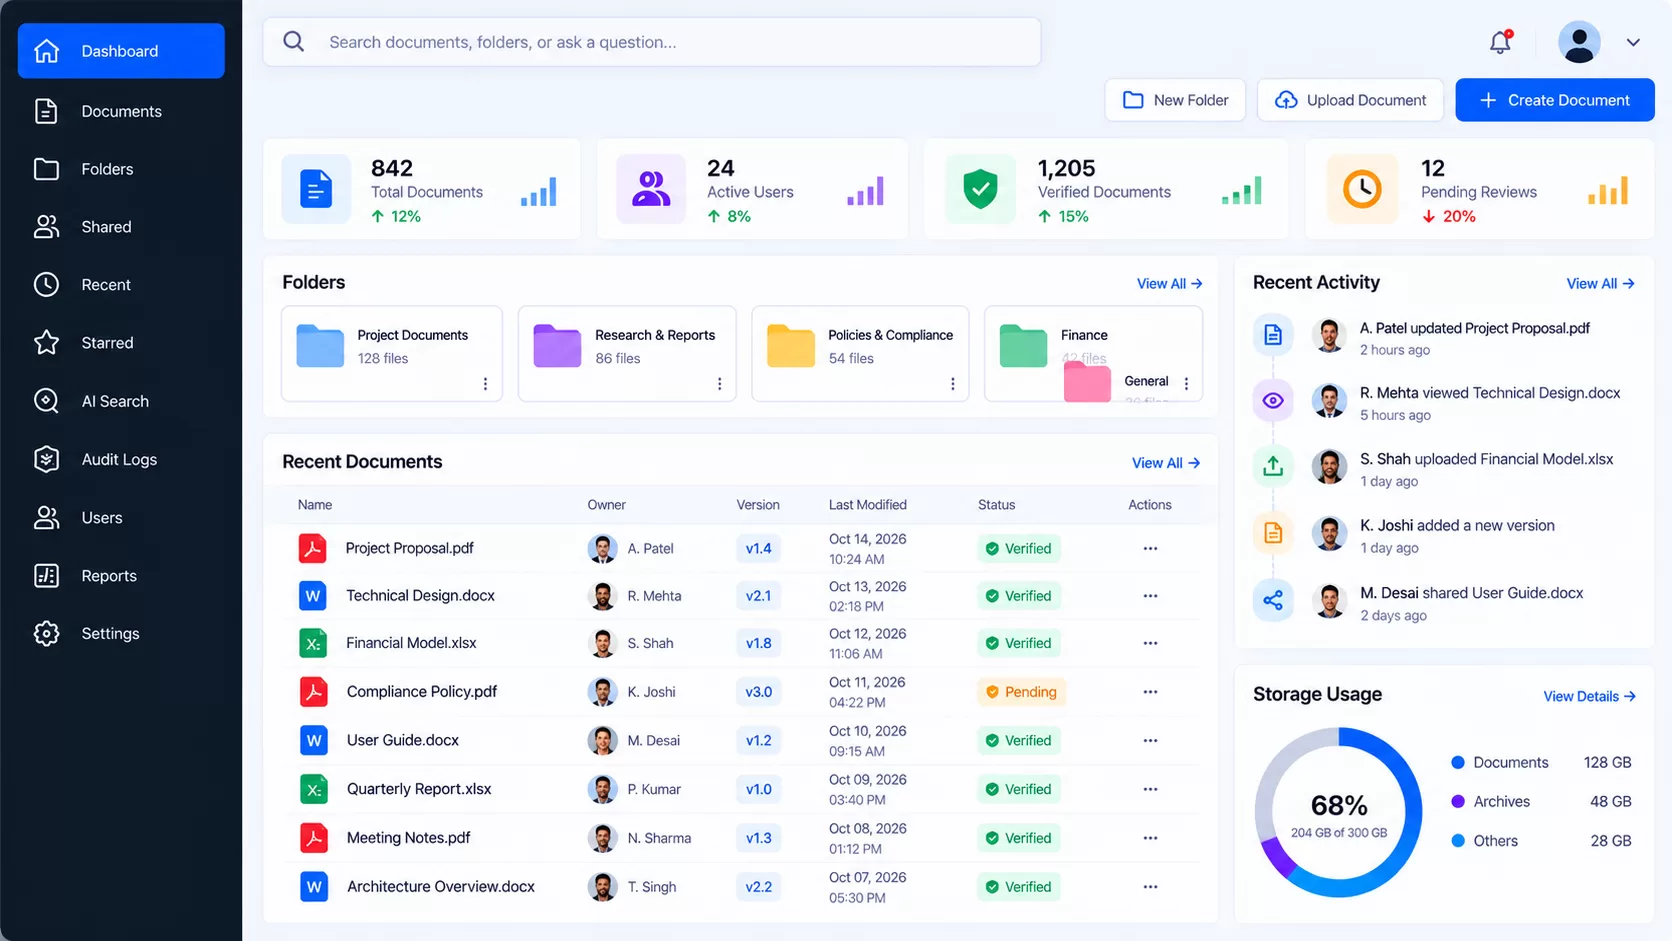
Task: Click the purple Research & Reports folder icon
Action: [x=557, y=346]
